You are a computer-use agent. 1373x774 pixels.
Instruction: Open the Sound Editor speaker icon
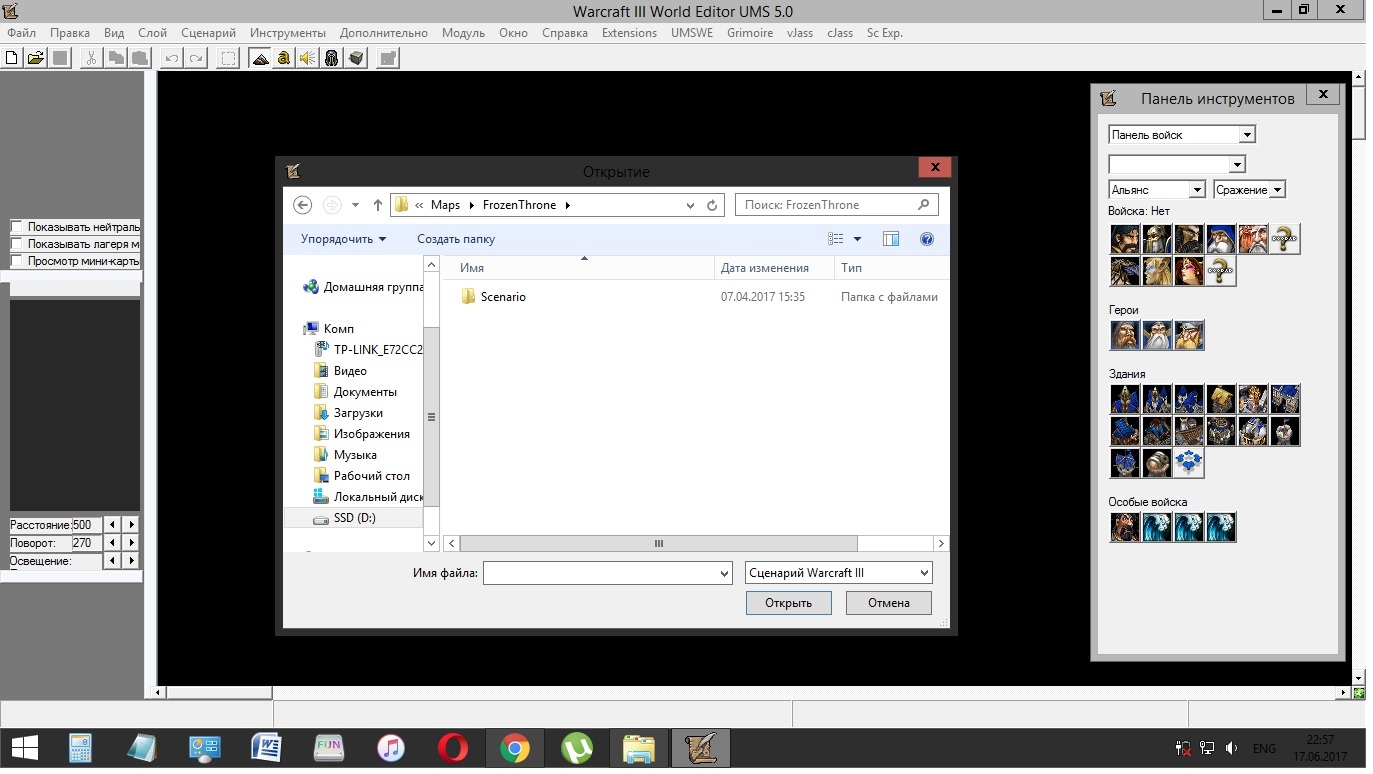click(x=308, y=58)
